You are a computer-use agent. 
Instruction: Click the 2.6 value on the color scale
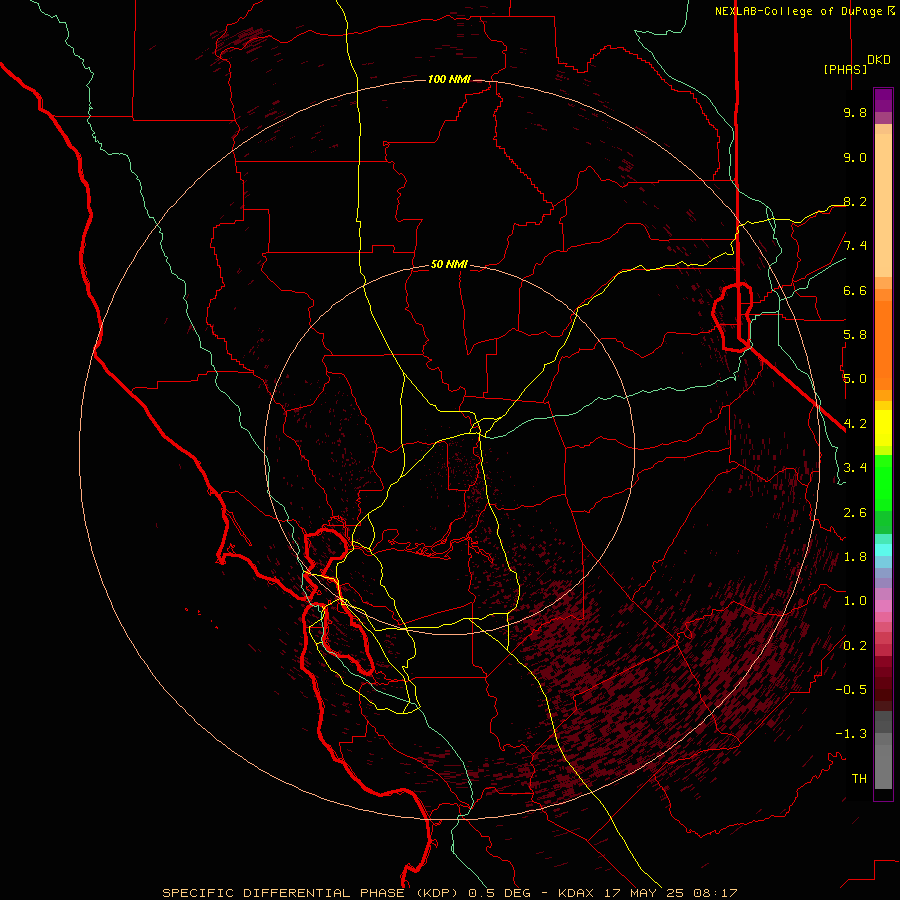coord(855,512)
